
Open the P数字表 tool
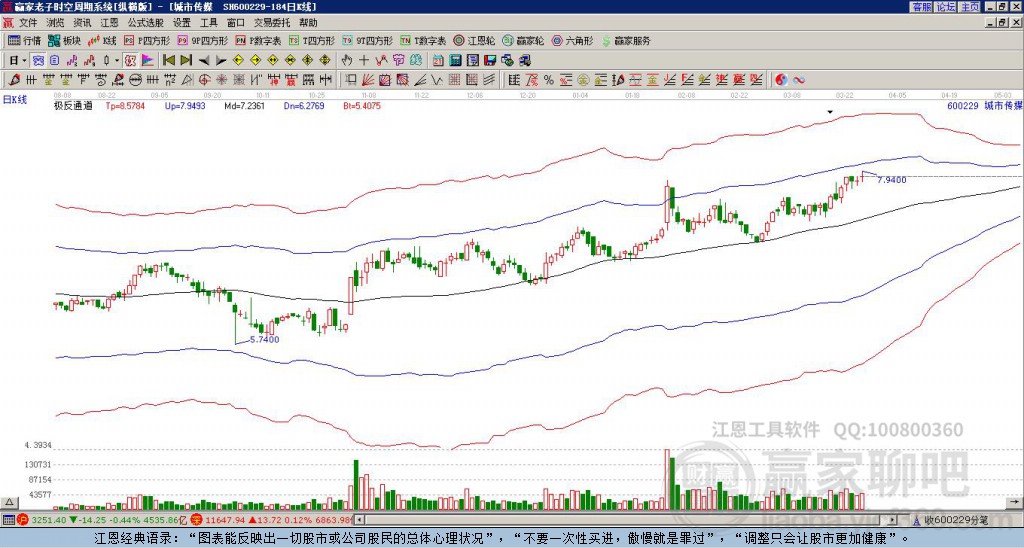pos(258,40)
